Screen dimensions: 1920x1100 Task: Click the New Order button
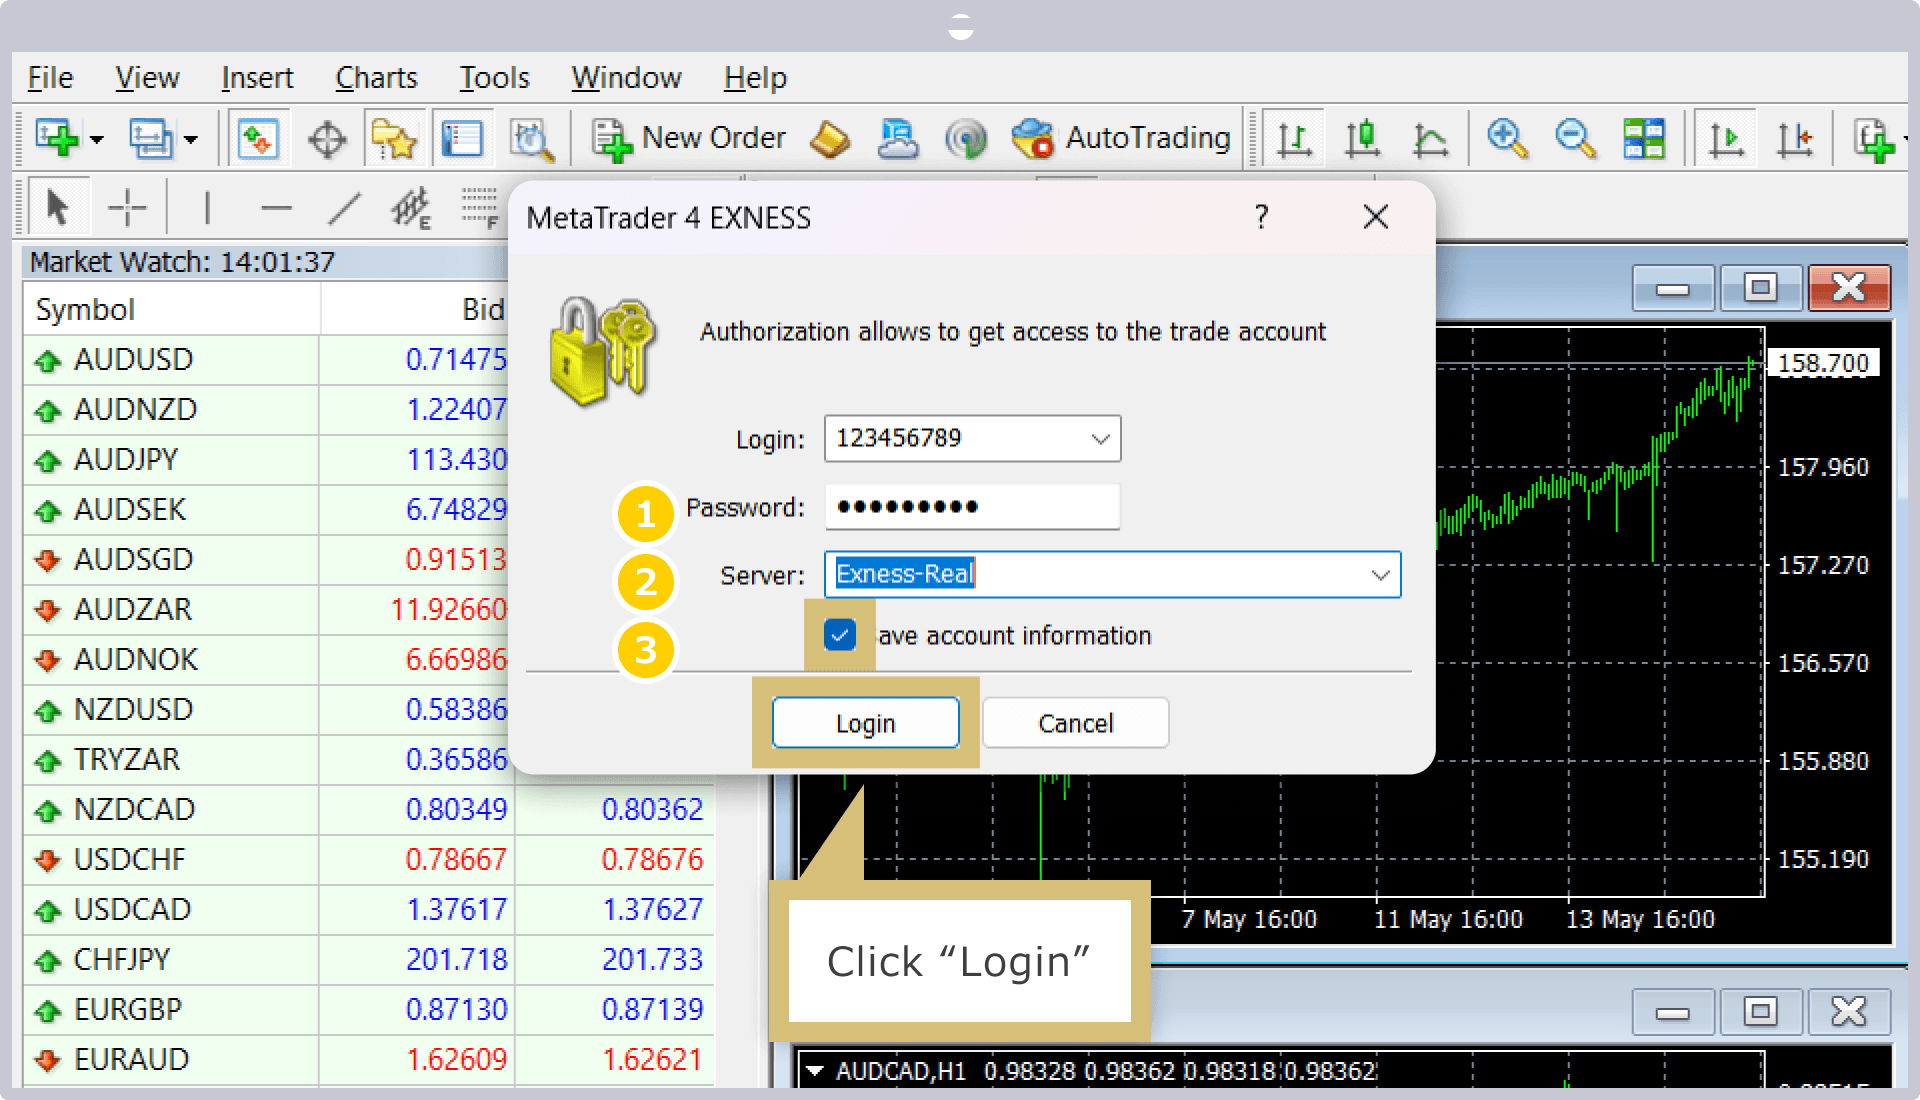coord(689,138)
